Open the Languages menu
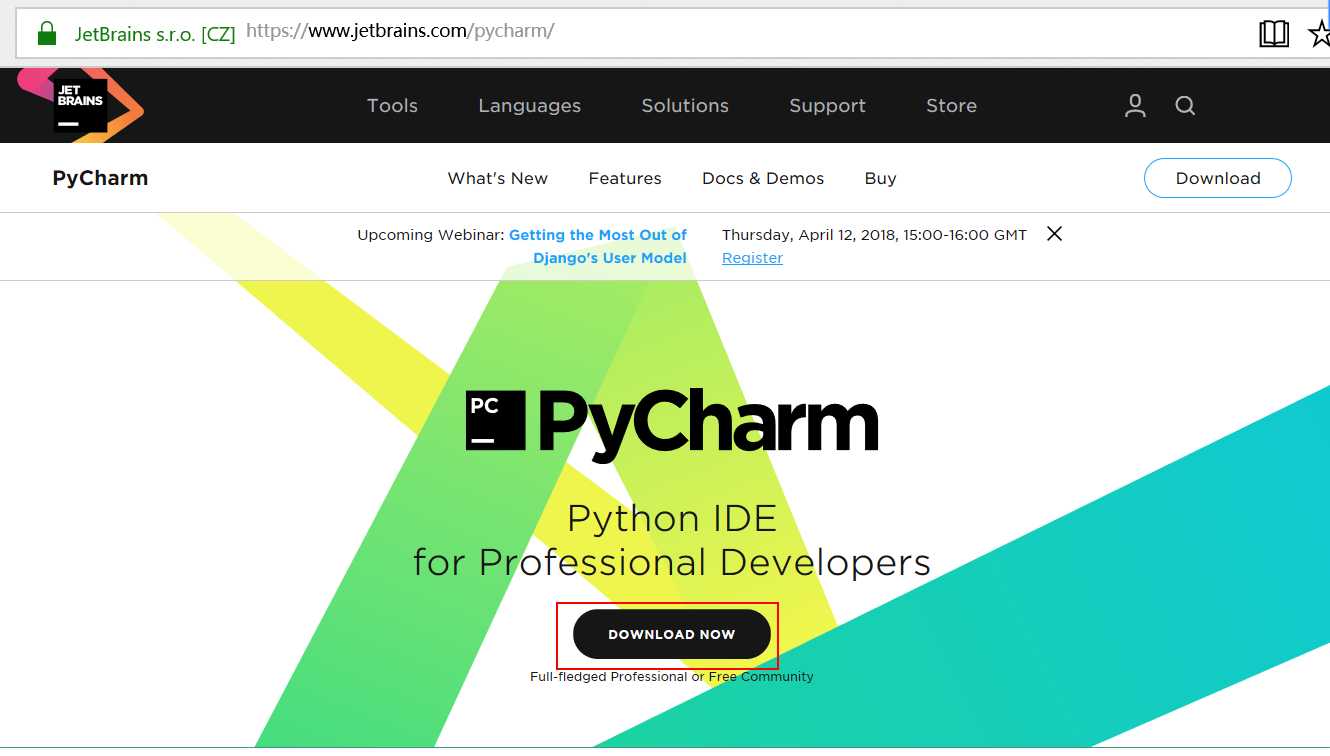Viewport: 1330px width, 756px height. (x=529, y=106)
